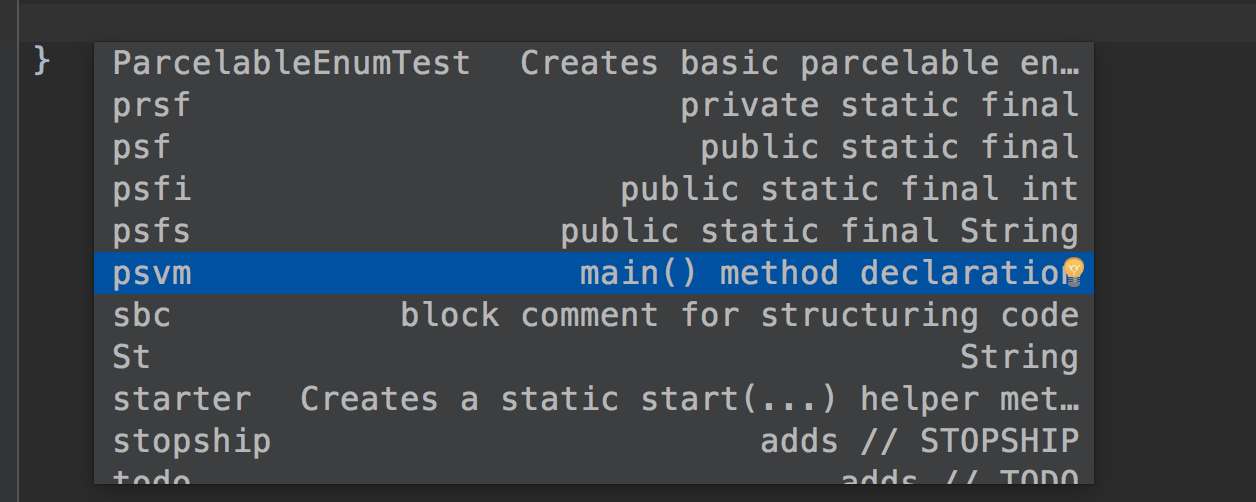Image resolution: width=1256 pixels, height=502 pixels.
Task: Click the 'main() method declaration' description
Action: click(822, 273)
